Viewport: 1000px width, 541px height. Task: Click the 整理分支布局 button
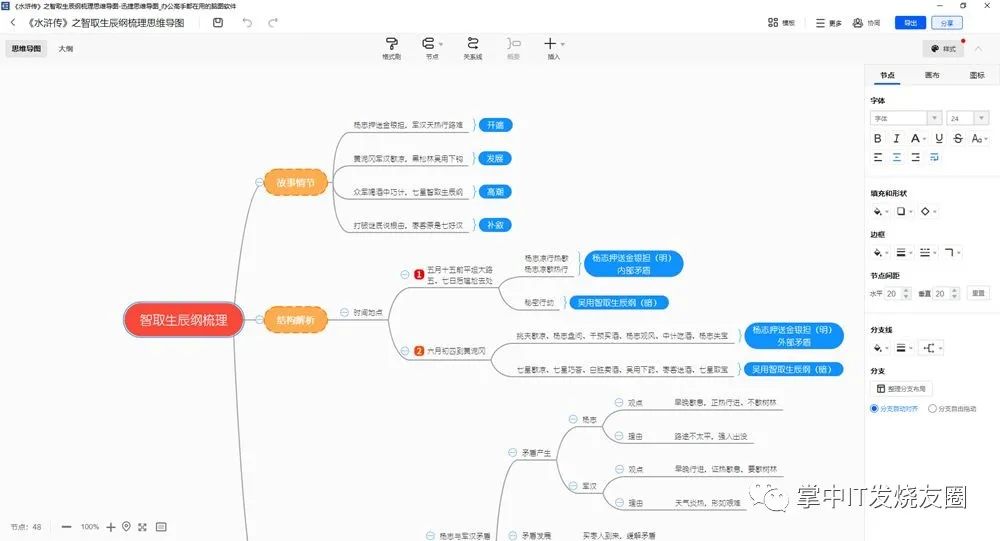(x=901, y=389)
